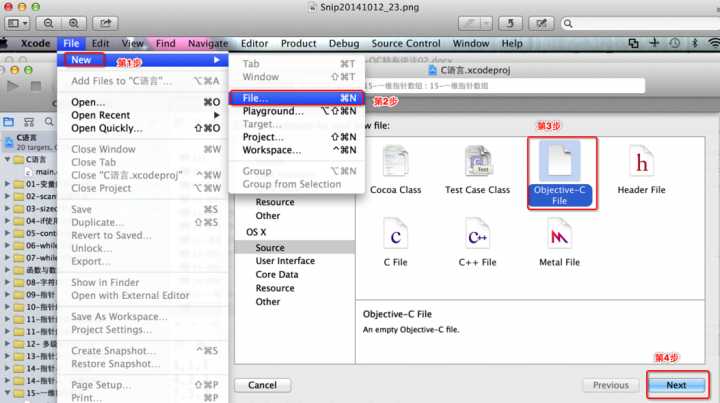Show Preview's edit markup toolbar icon

541,23
